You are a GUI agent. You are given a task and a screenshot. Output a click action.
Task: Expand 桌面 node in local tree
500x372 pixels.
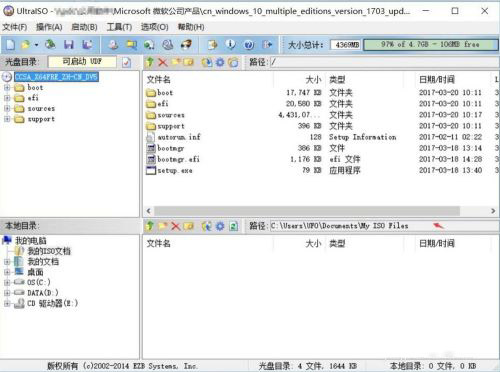(7, 272)
